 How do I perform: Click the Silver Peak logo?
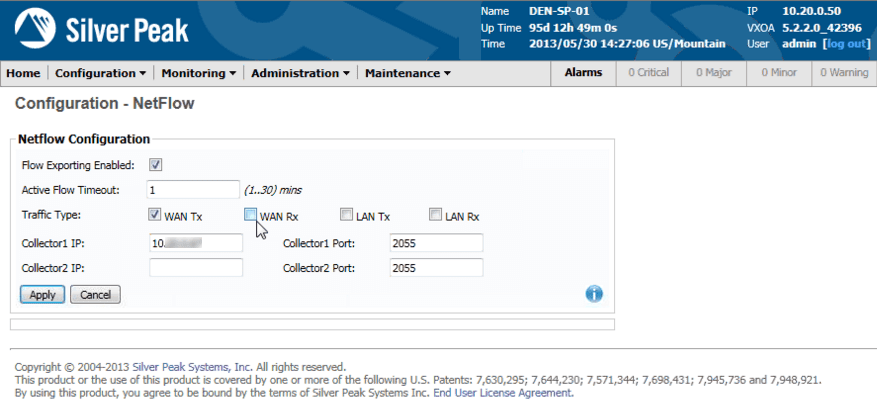101,30
